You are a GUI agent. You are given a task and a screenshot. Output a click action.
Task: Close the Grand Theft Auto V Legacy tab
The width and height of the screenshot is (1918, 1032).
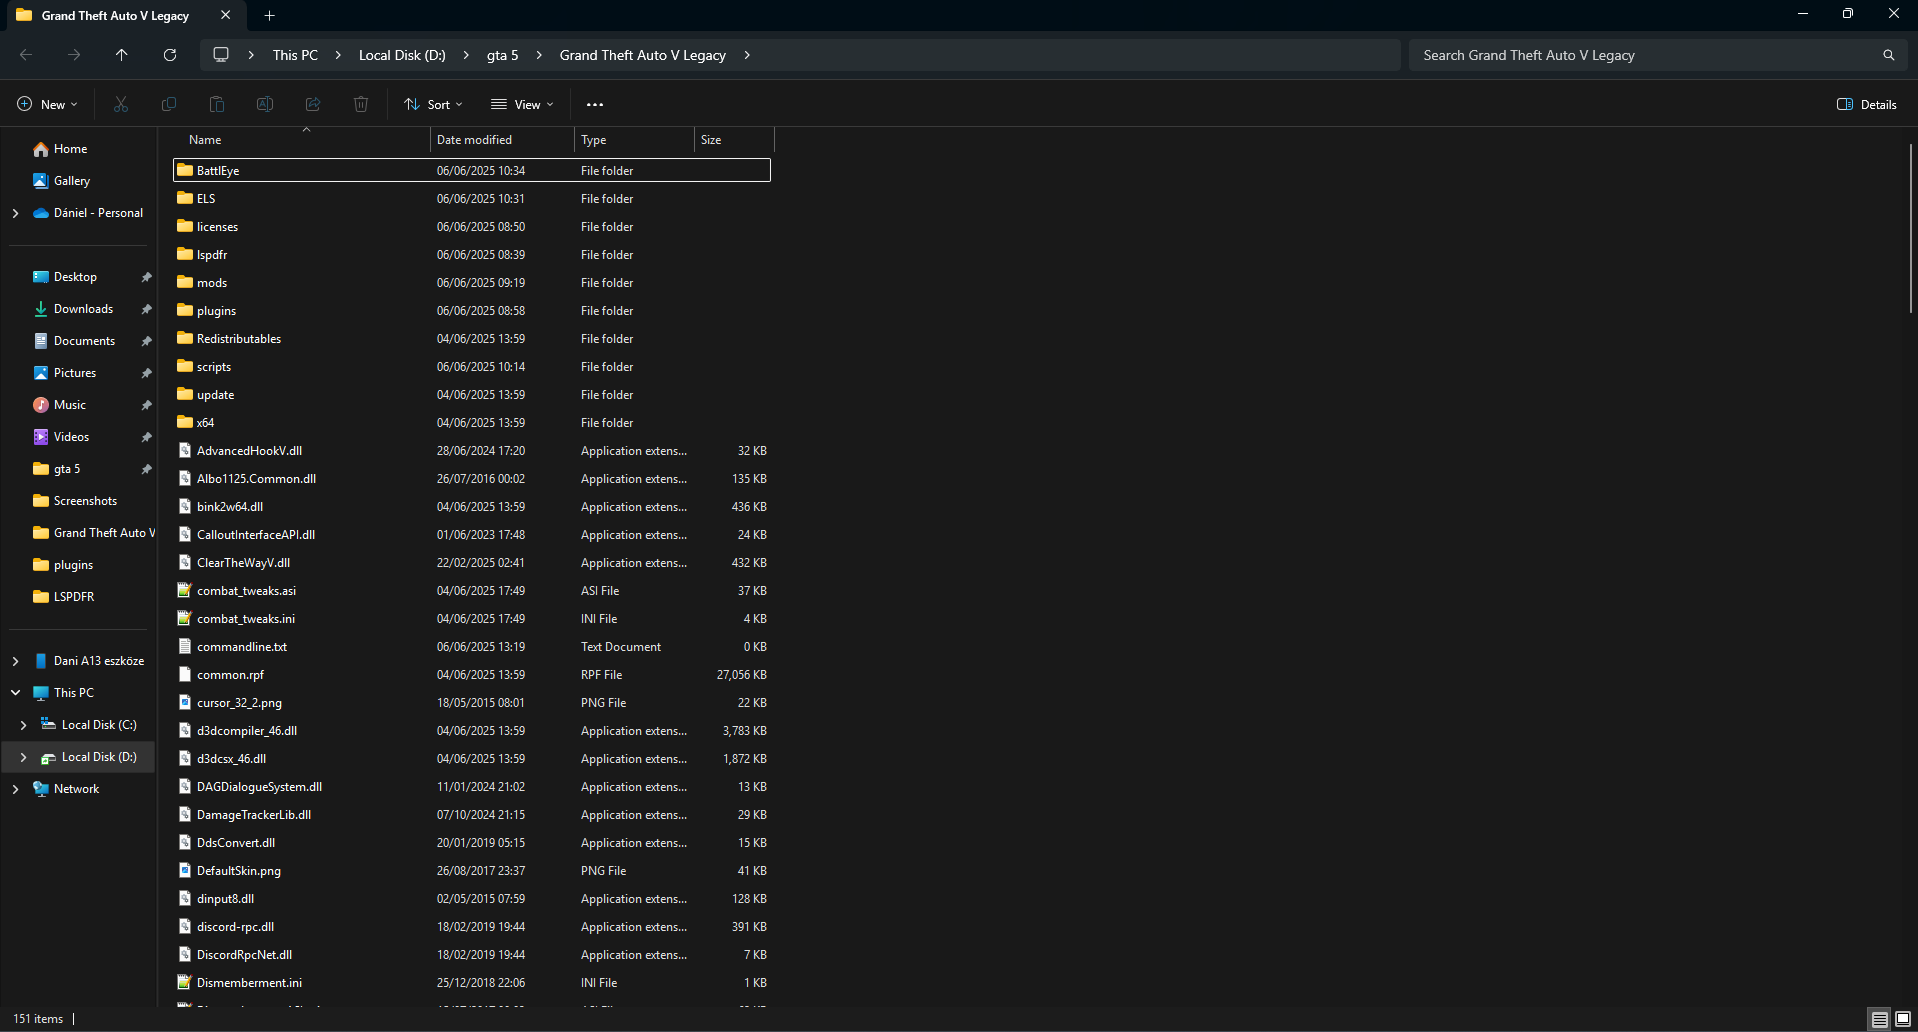coord(225,15)
